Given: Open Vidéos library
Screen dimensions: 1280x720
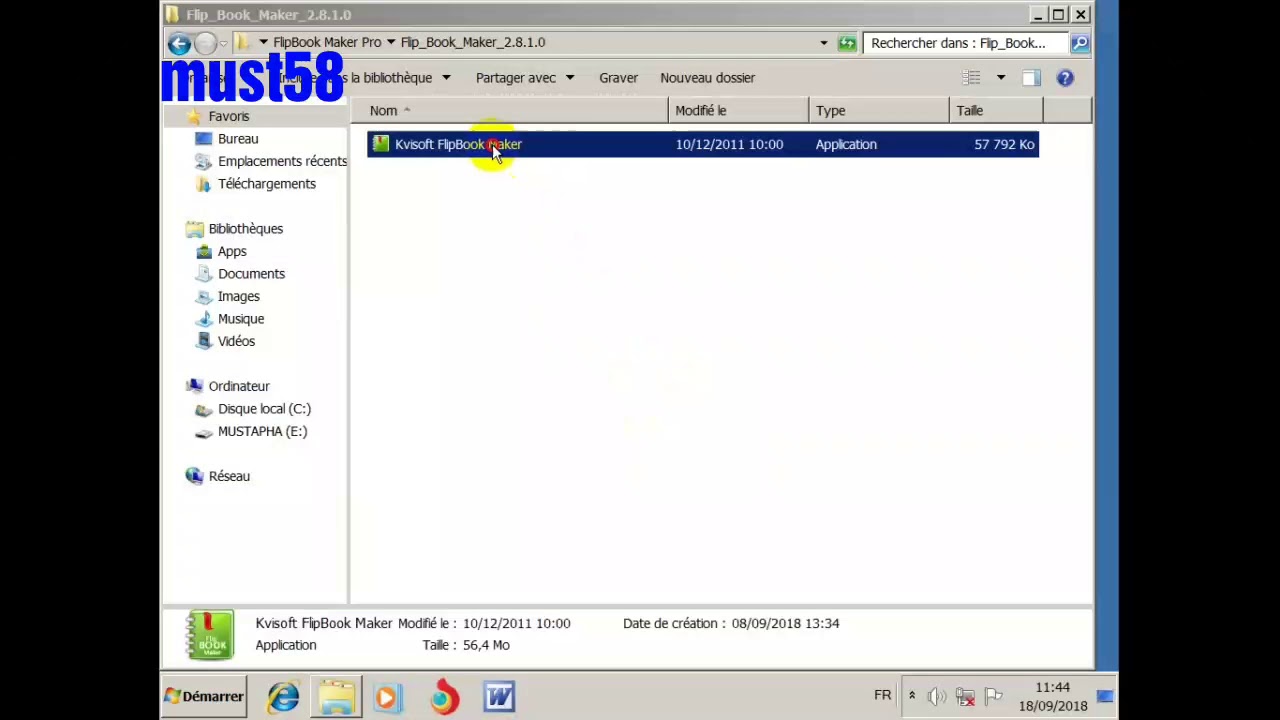Looking at the screenshot, I should coord(236,342).
